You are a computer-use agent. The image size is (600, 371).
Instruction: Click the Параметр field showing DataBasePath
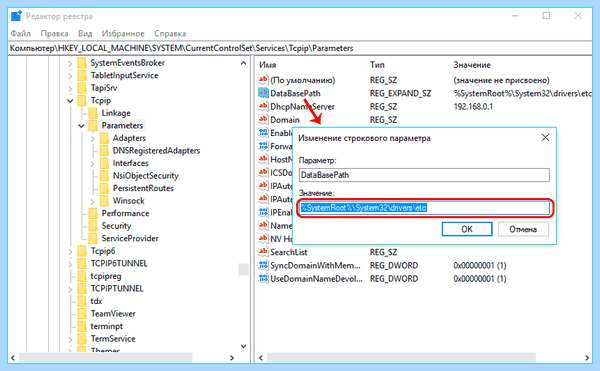tap(424, 175)
